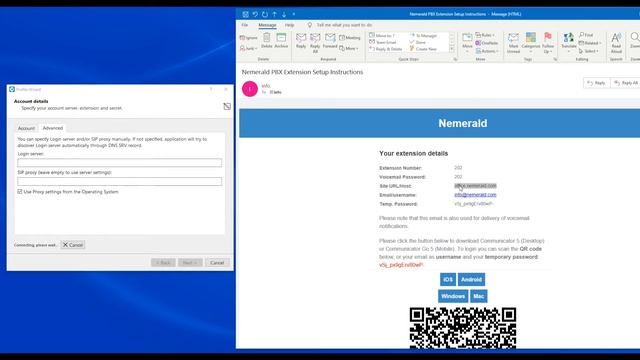Click the Android download button

pyautogui.click(x=471, y=280)
